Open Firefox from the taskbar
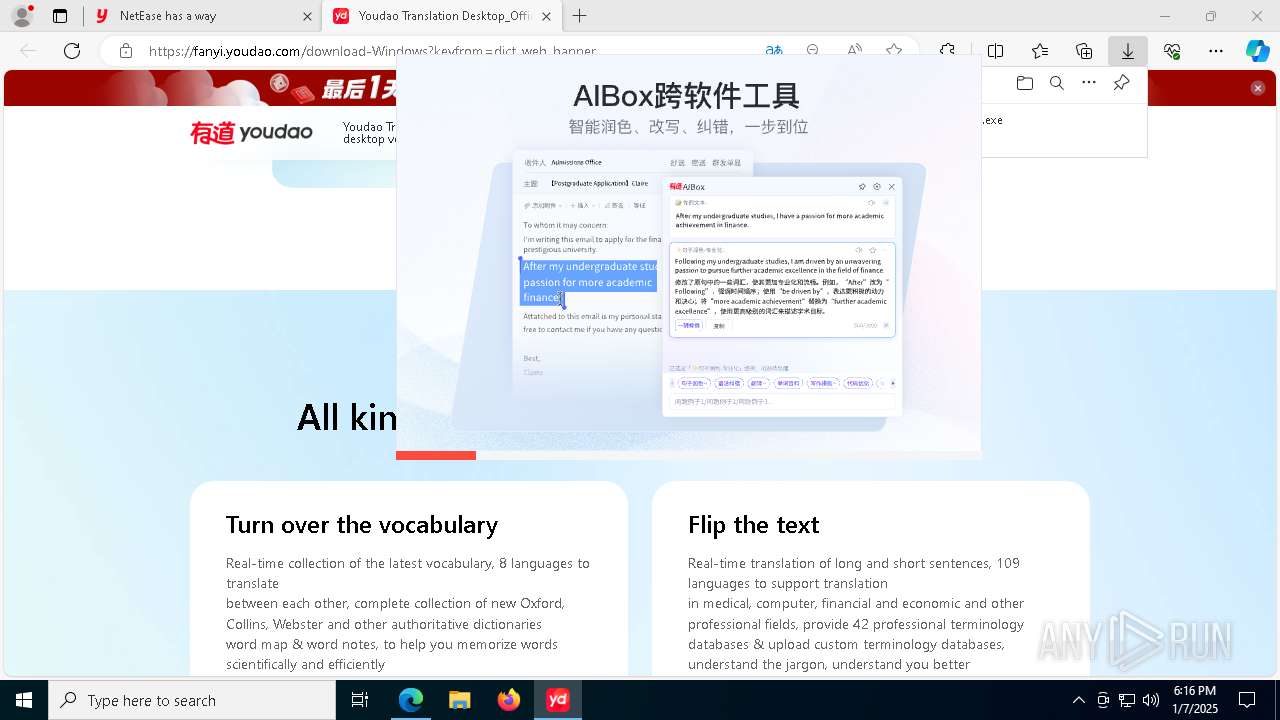 509,700
